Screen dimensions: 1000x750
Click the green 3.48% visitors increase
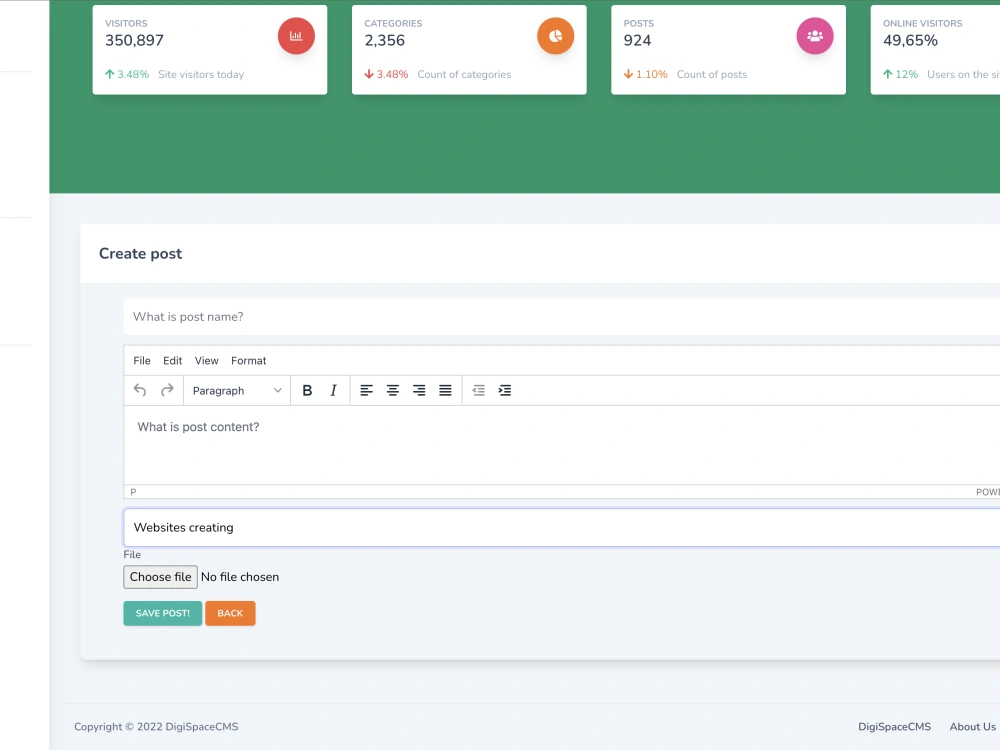coord(127,74)
